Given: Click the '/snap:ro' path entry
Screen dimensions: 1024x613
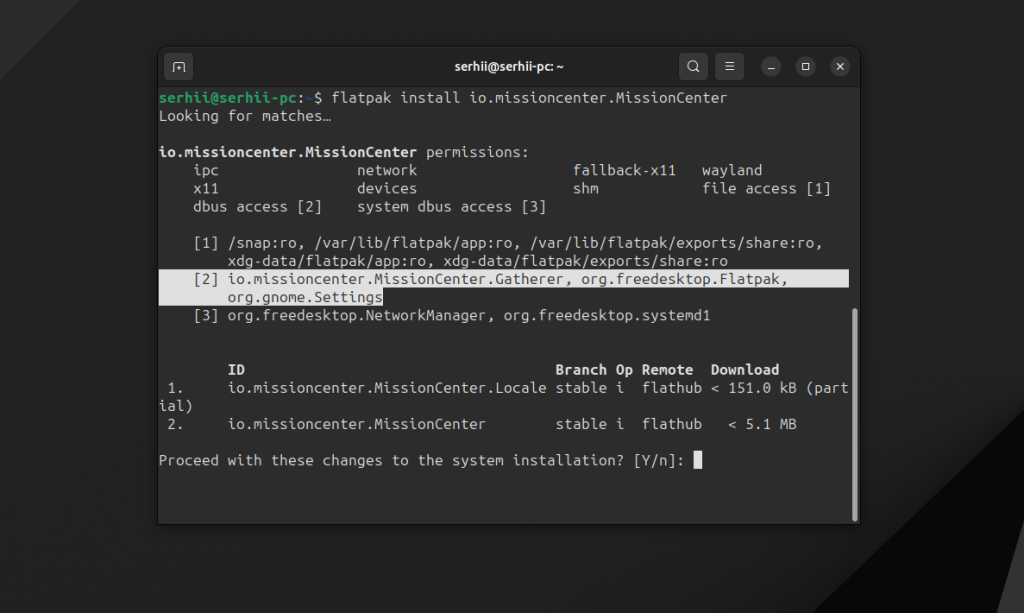Looking at the screenshot, I should tap(263, 243).
